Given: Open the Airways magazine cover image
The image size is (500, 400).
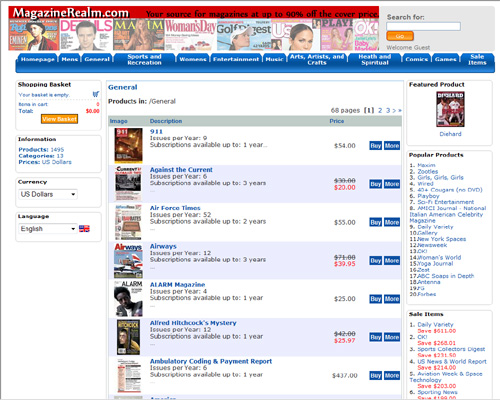Looking at the screenshot, I should click(128, 260).
